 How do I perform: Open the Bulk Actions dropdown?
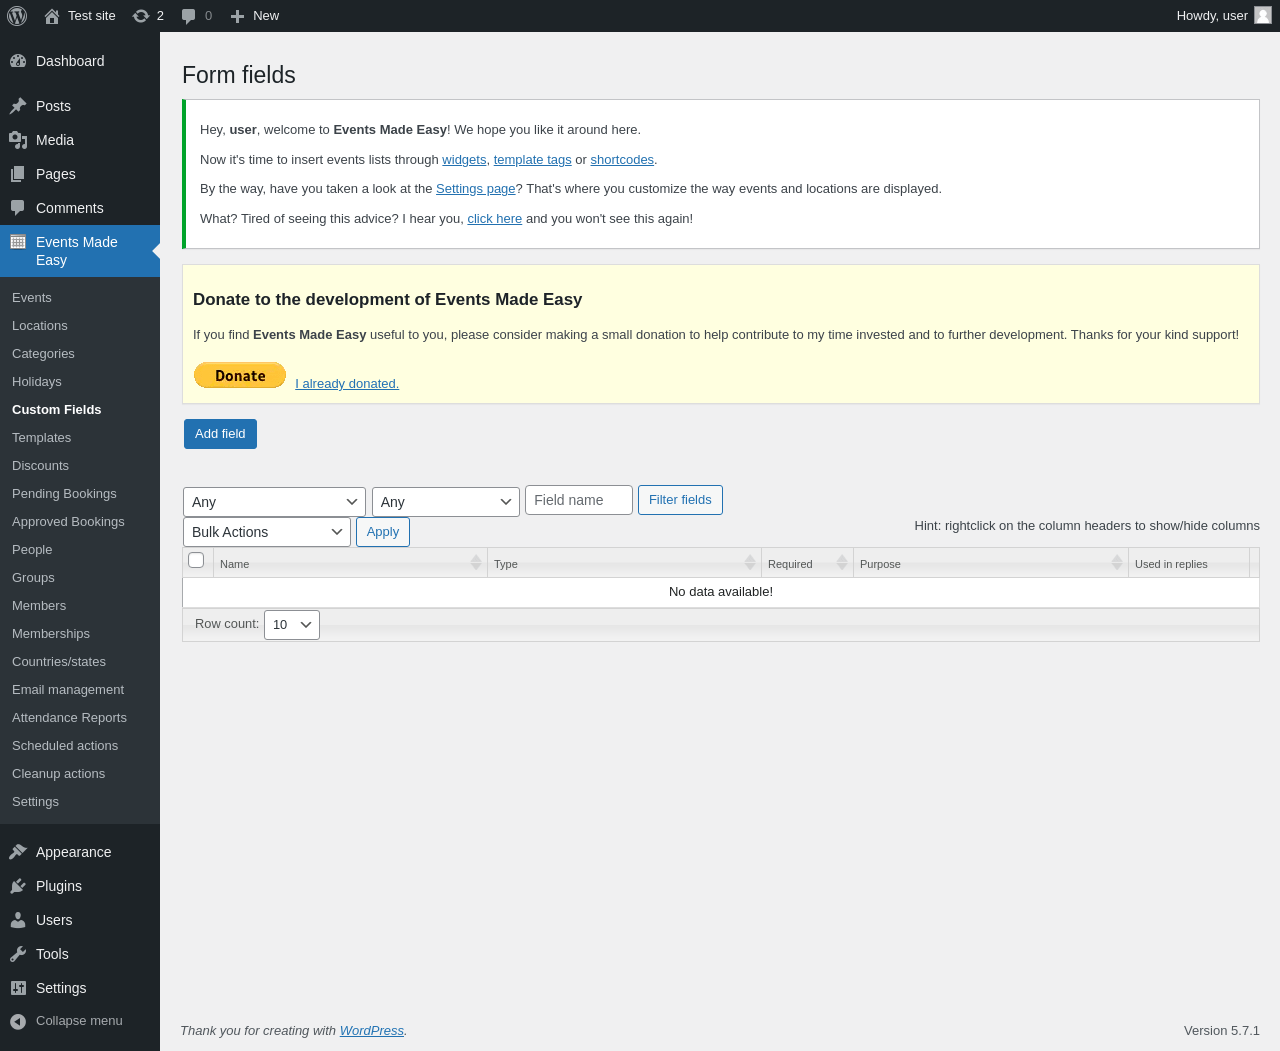[x=267, y=532]
